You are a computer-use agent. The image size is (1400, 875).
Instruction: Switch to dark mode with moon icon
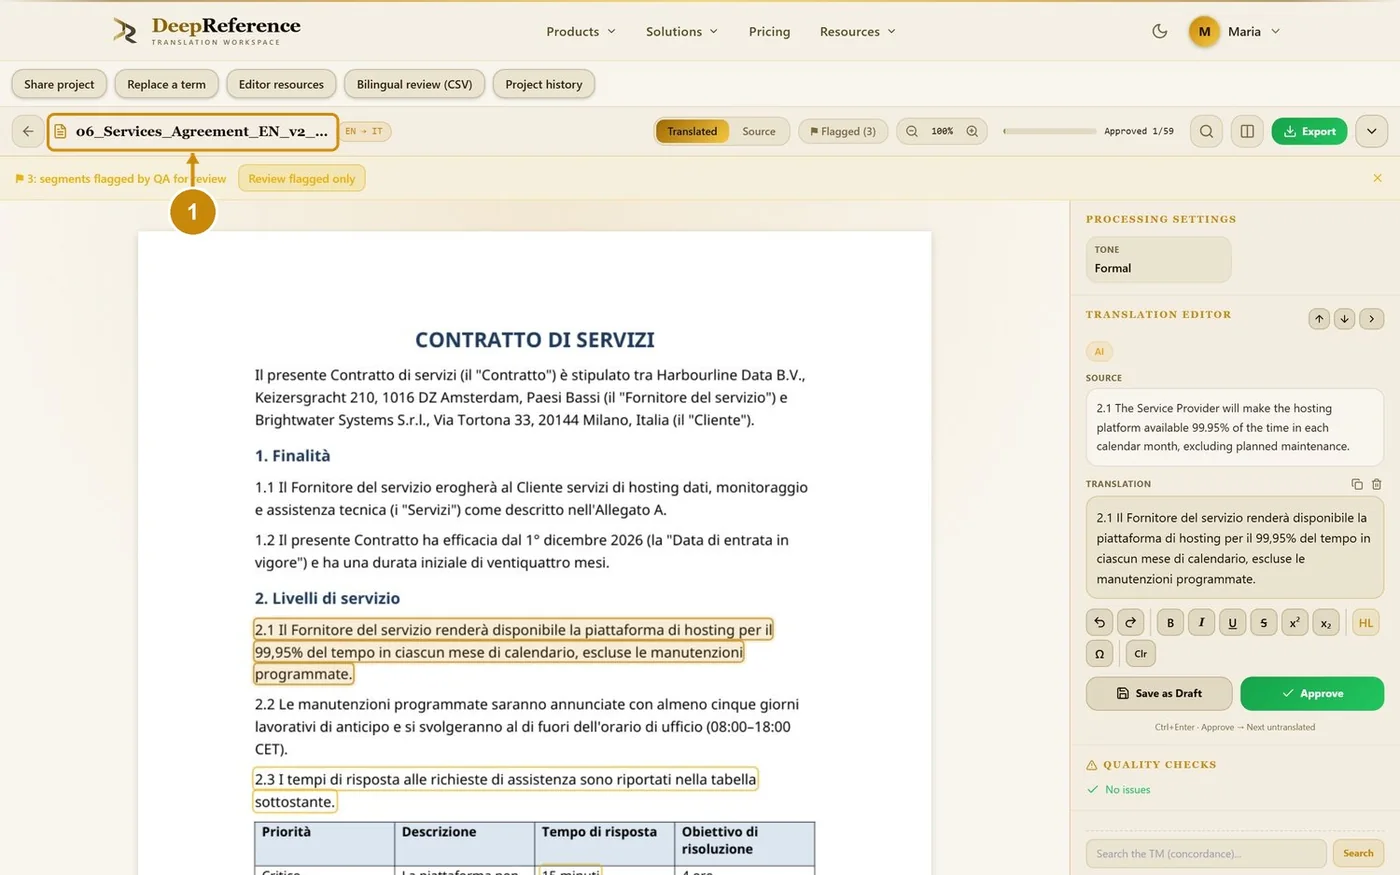(x=1160, y=31)
